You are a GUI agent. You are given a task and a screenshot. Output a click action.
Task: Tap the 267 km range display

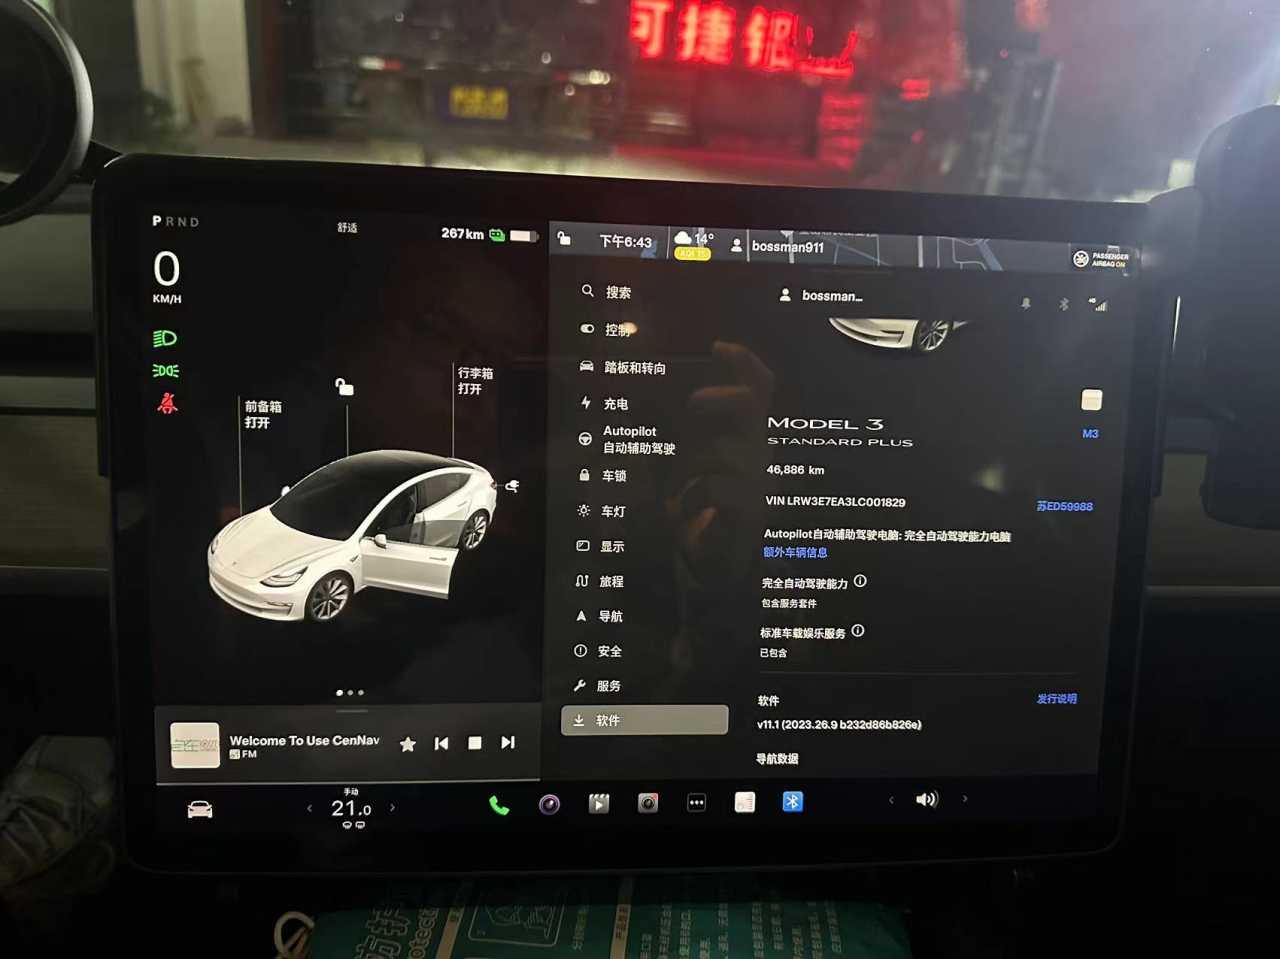point(462,234)
